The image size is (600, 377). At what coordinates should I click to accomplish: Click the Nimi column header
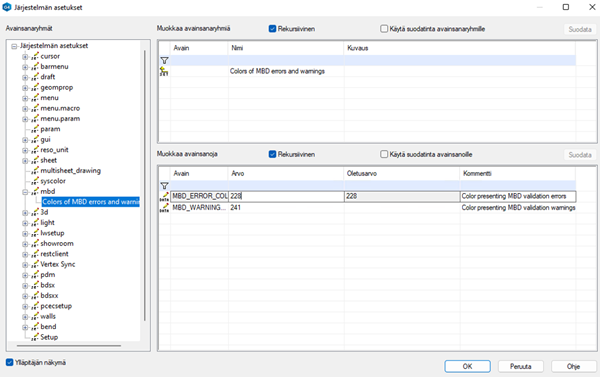pyautogui.click(x=286, y=48)
